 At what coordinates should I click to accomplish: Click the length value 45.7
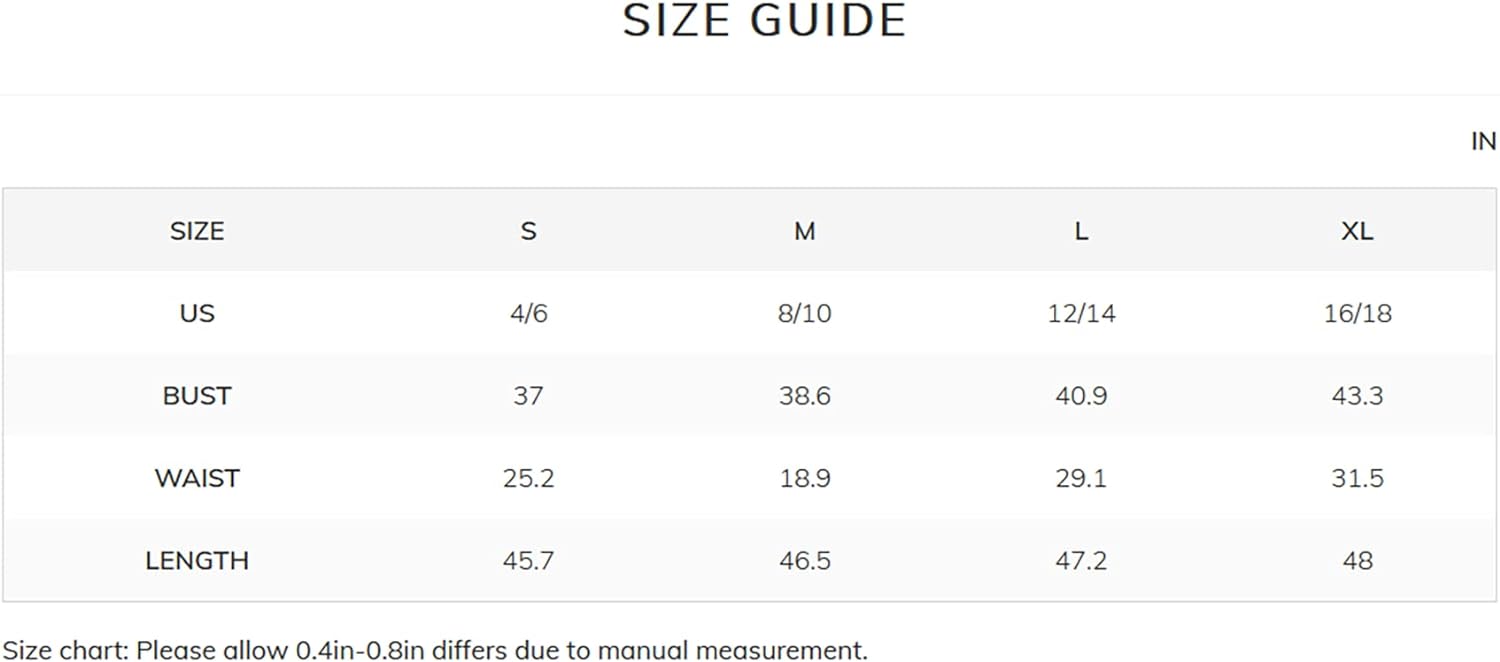[528, 561]
